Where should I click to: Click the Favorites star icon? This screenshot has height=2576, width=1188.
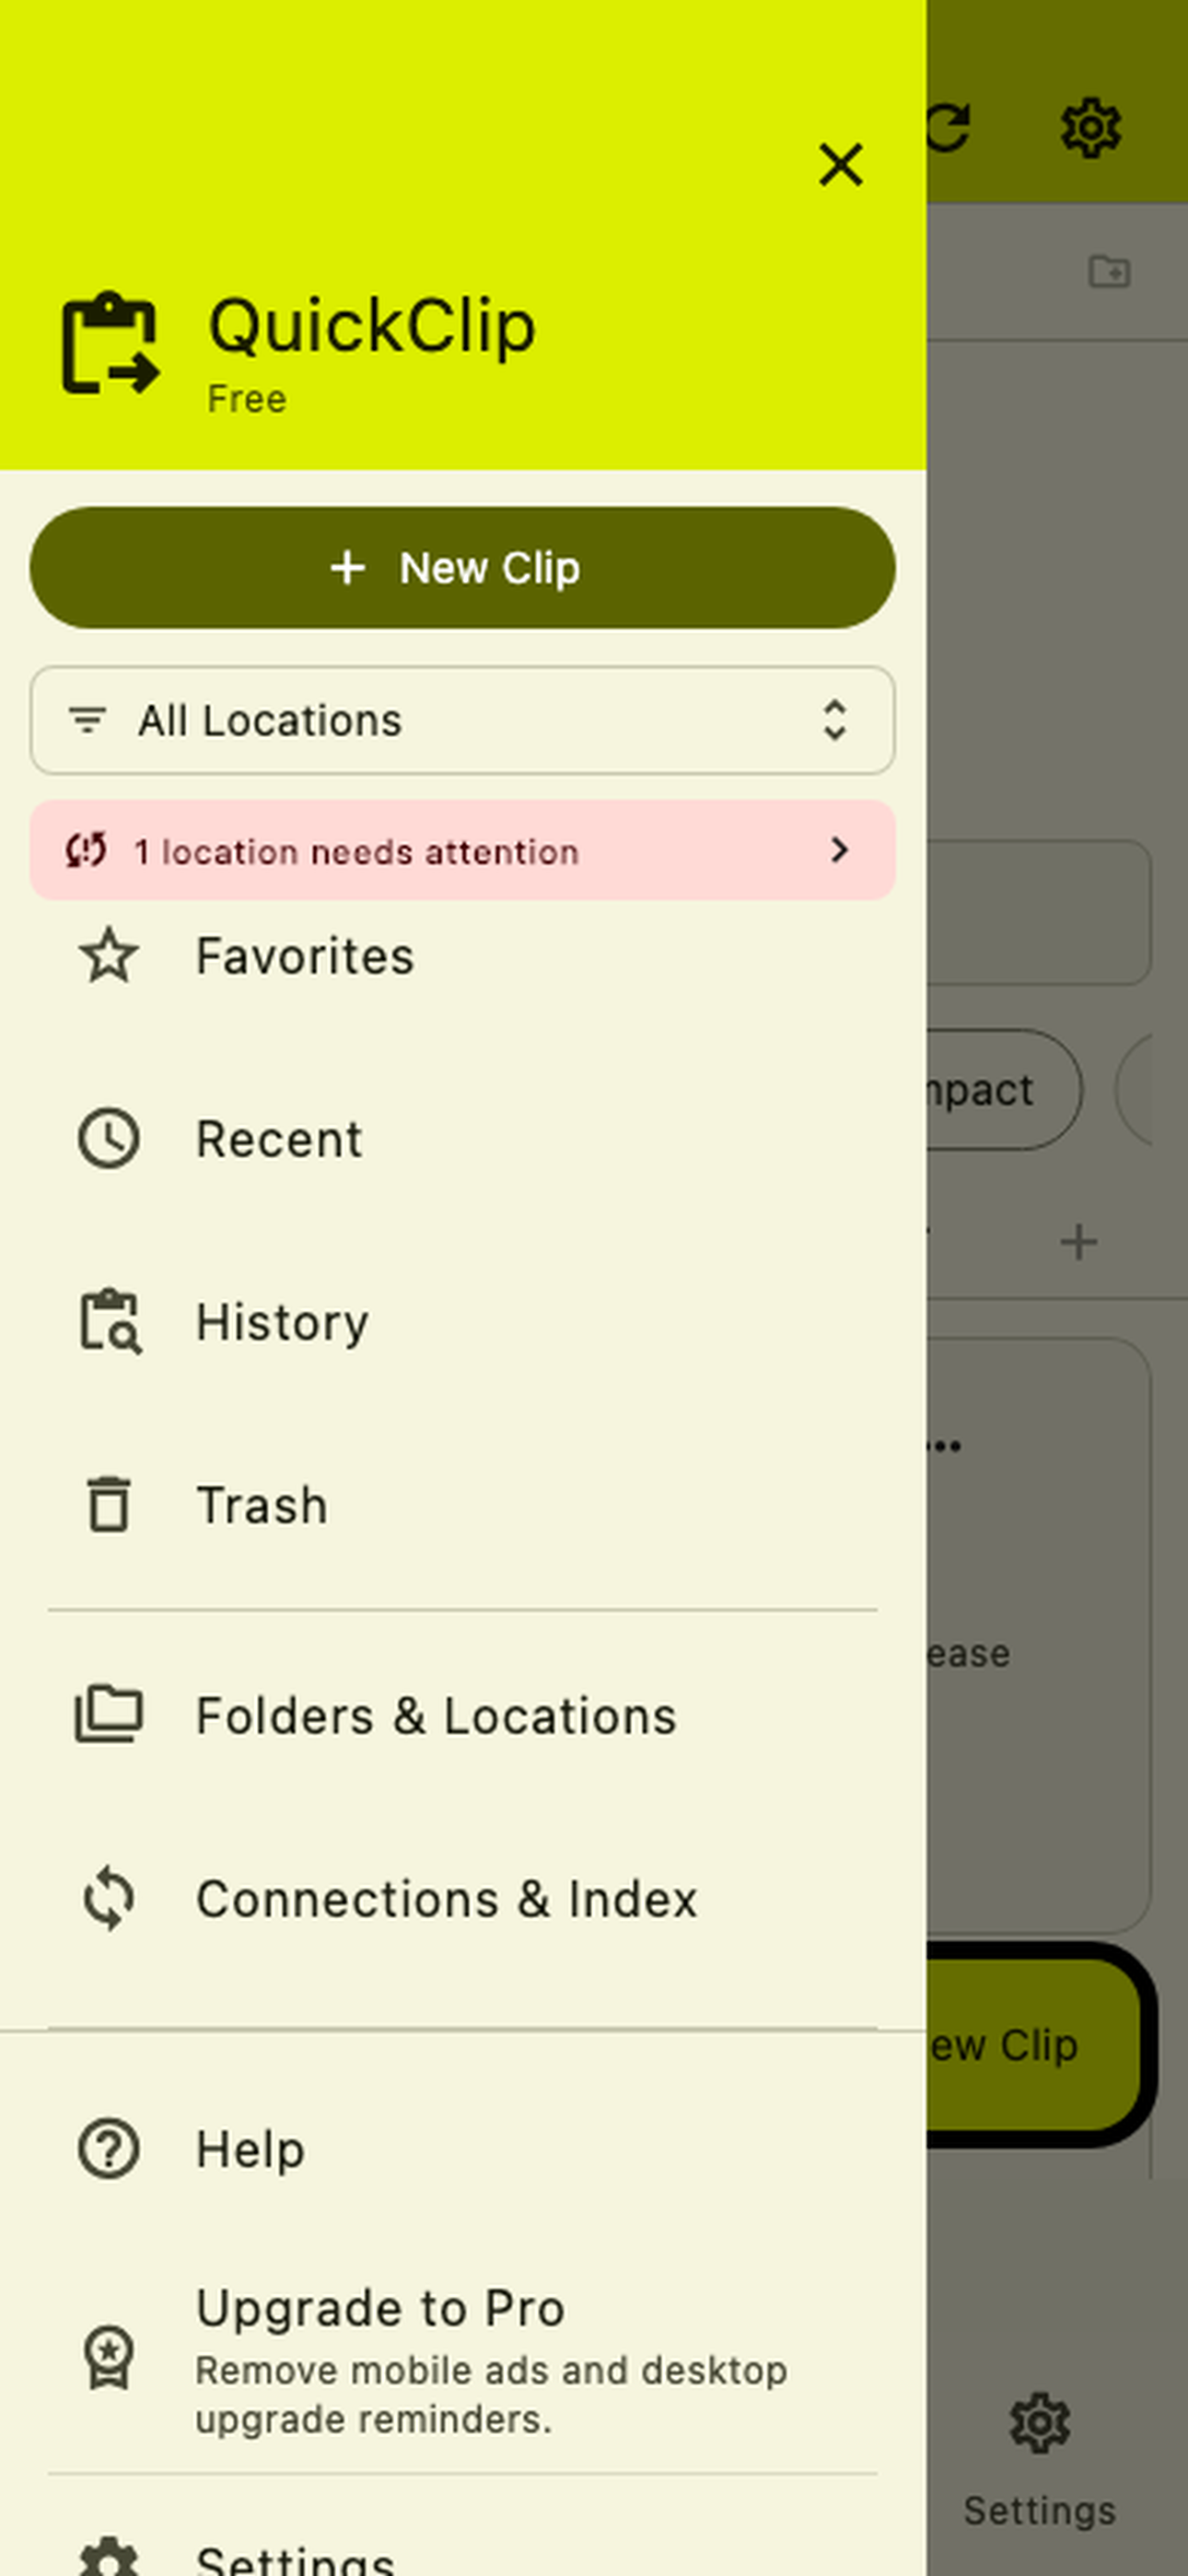109,956
